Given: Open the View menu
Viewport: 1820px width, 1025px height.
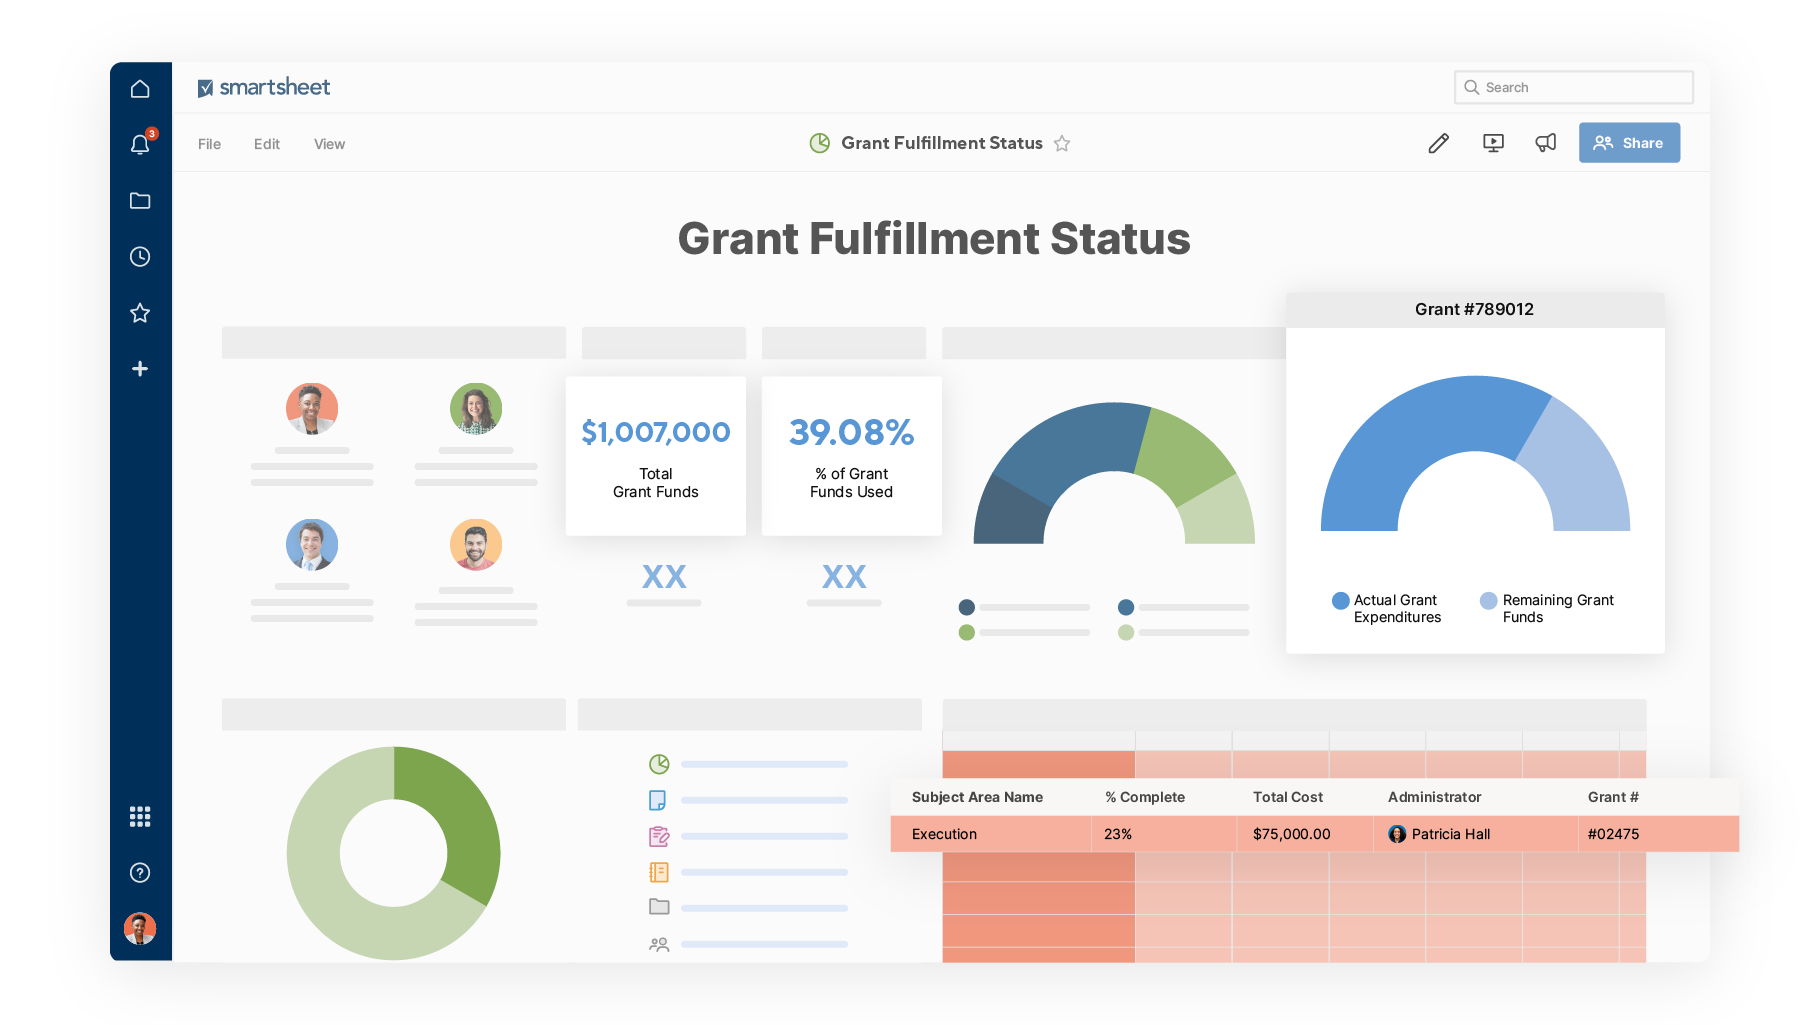Looking at the screenshot, I should tap(329, 143).
